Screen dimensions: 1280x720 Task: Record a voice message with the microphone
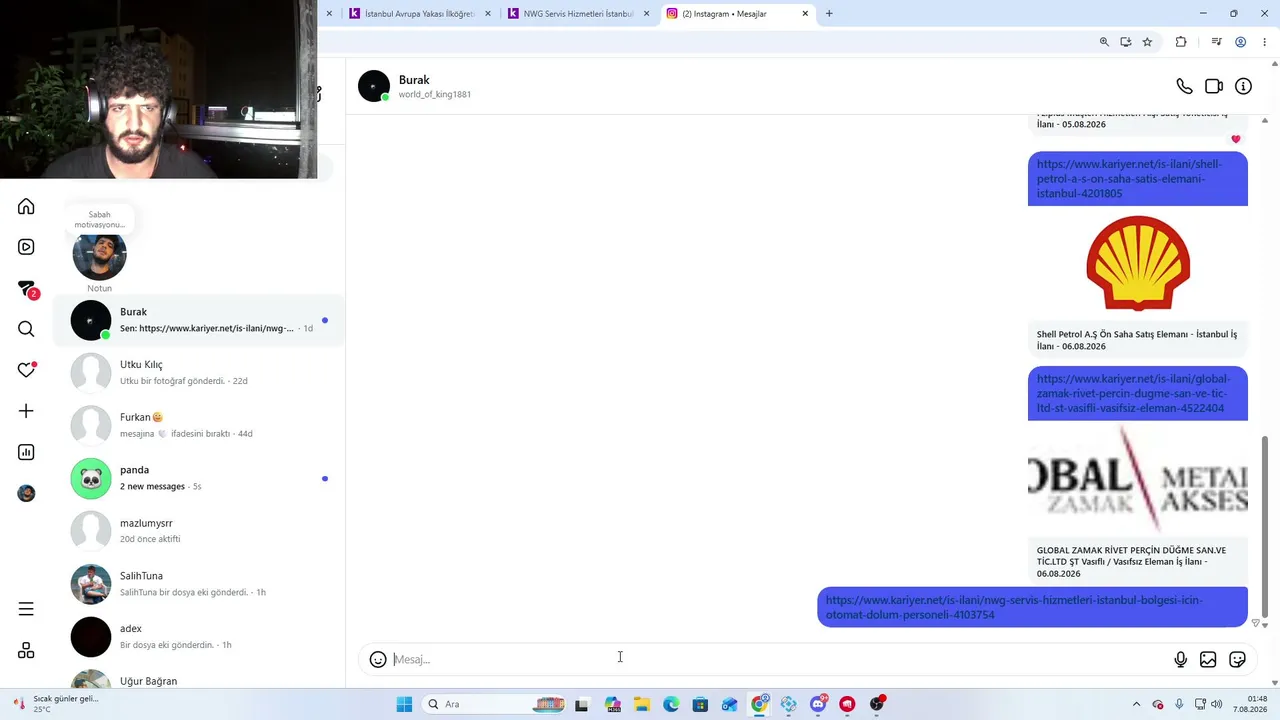[1181, 659]
